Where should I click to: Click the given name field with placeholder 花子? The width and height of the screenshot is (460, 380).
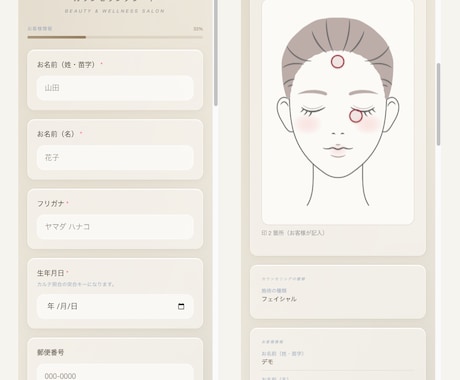click(115, 158)
